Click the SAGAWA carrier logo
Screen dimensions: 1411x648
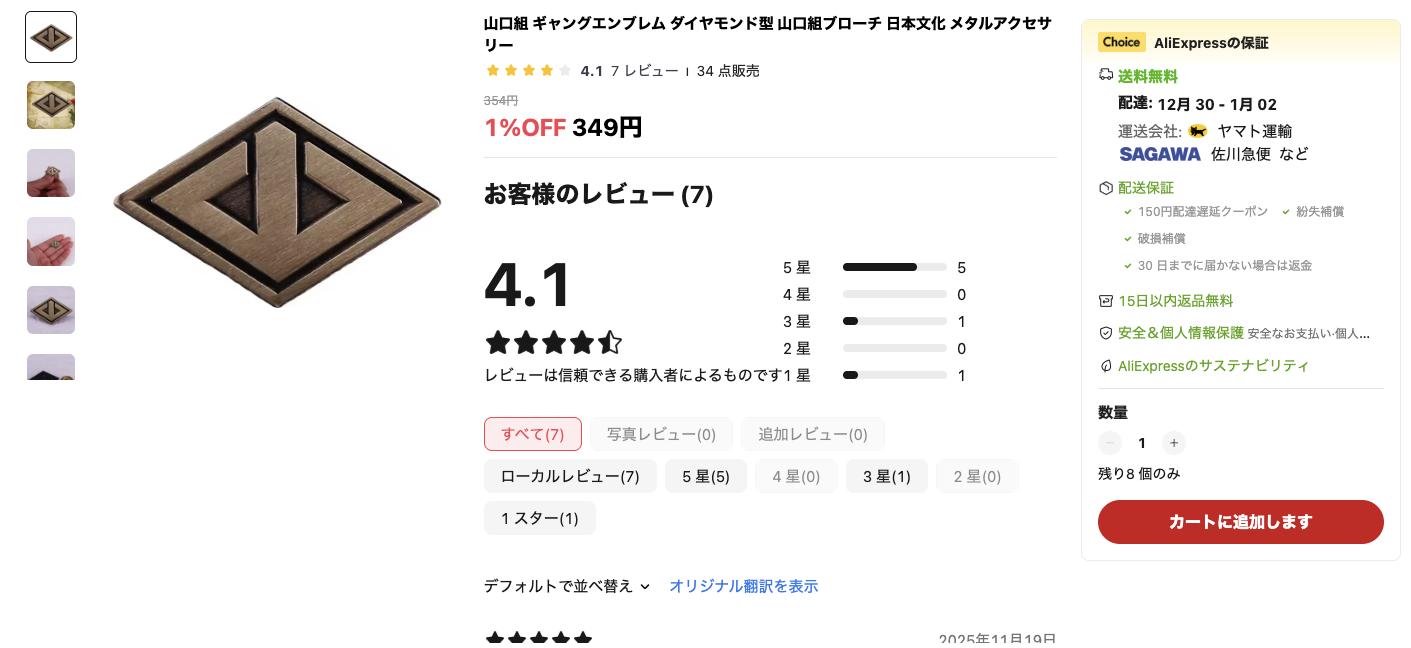point(1160,154)
